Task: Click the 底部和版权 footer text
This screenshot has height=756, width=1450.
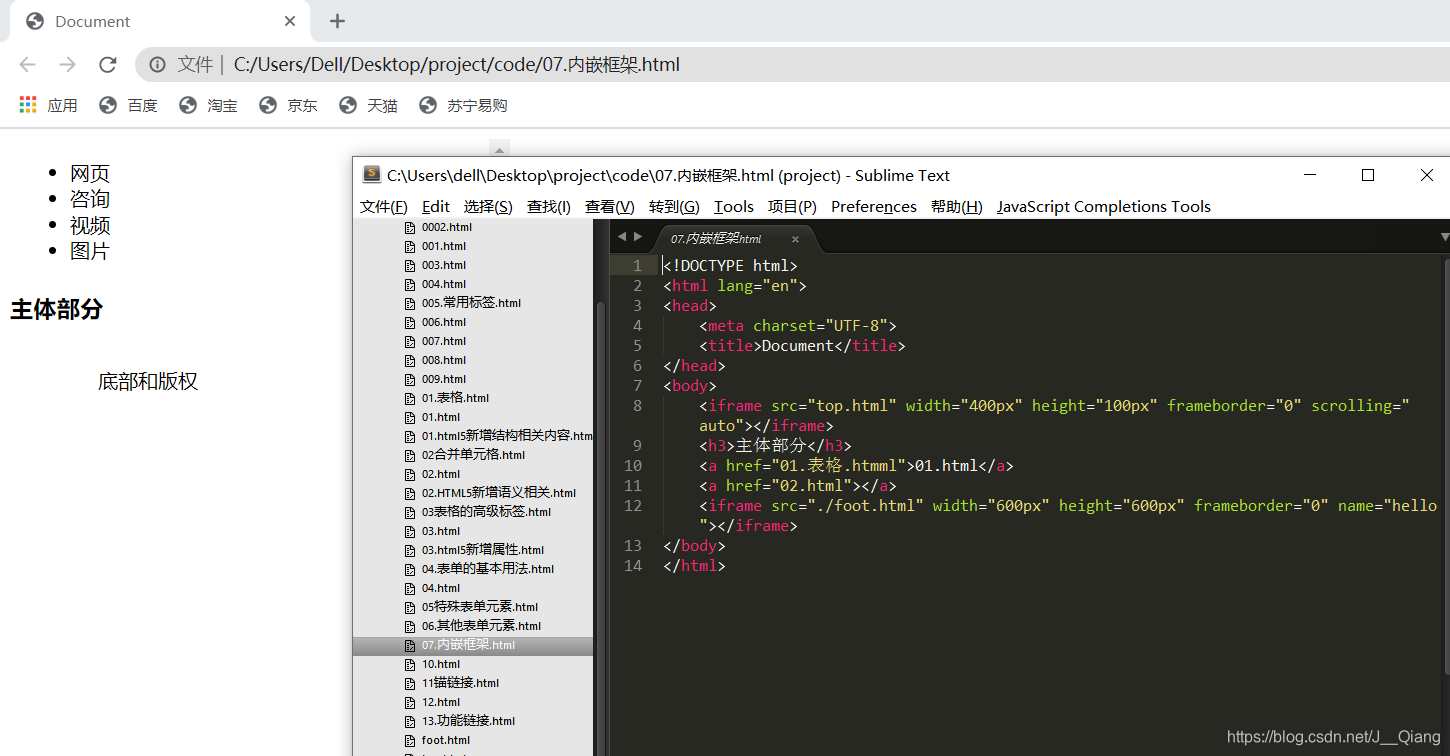Action: pyautogui.click(x=148, y=381)
